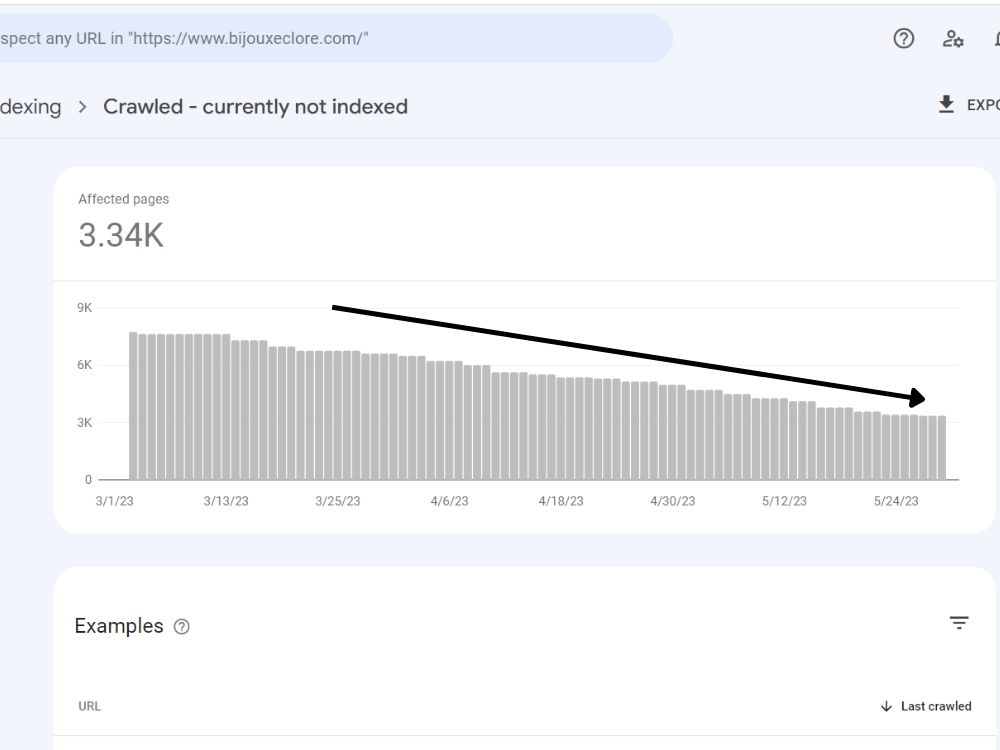Click the chart bar above 3/25/23
Viewport: 1000px width, 750px height.
coord(338,415)
